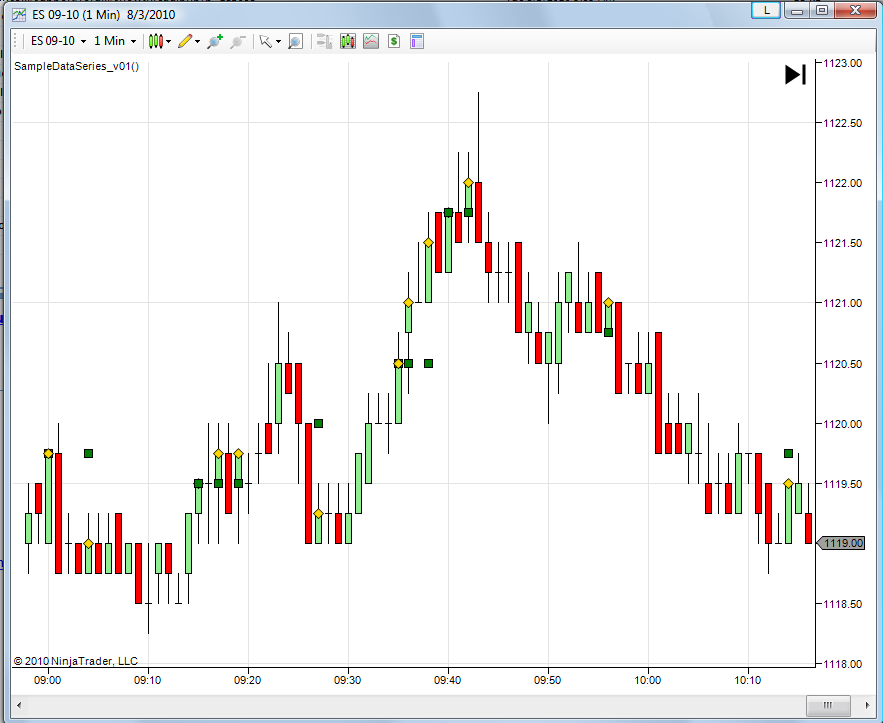Click the 09:10 time axis label

point(148,680)
